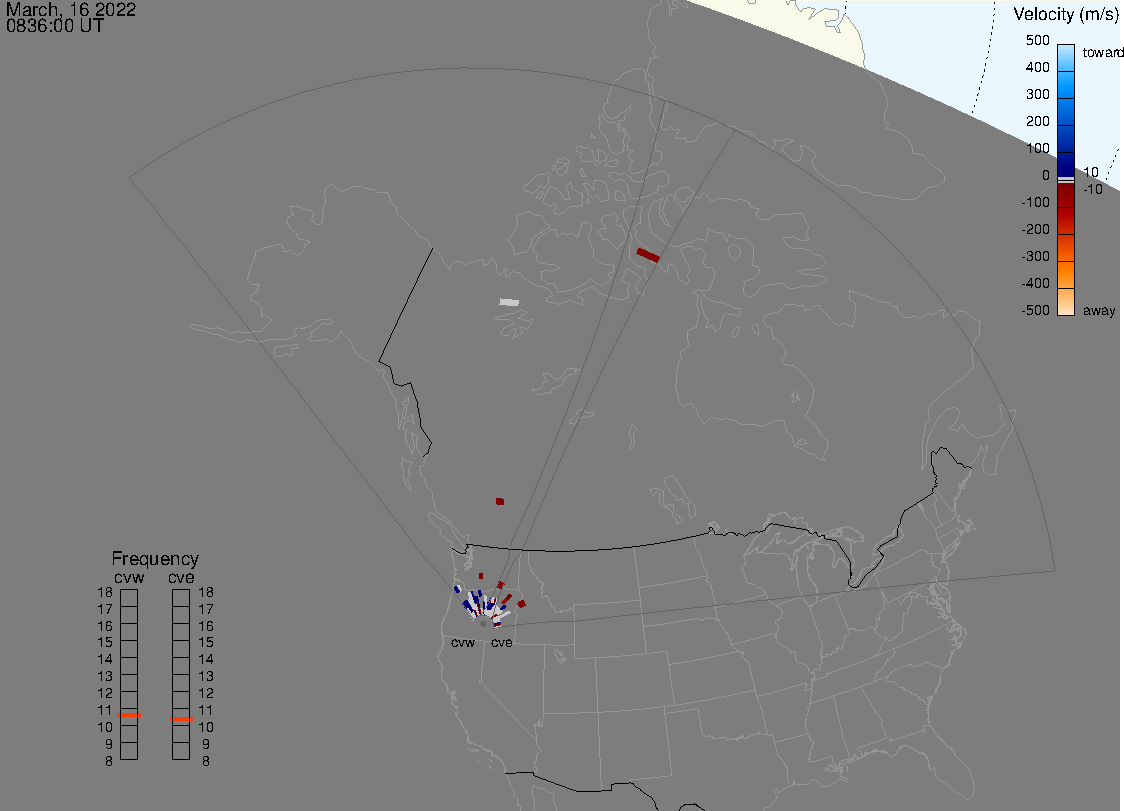1124x811 pixels.
Task: Click the 'cve' radar label on map
Action: (x=502, y=642)
